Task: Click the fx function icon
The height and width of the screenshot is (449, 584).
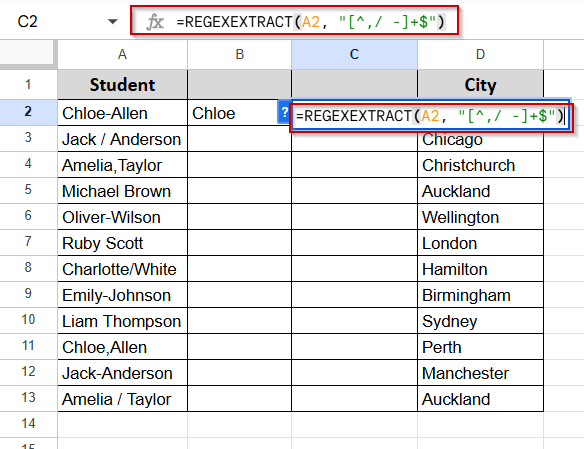Action: point(155,22)
